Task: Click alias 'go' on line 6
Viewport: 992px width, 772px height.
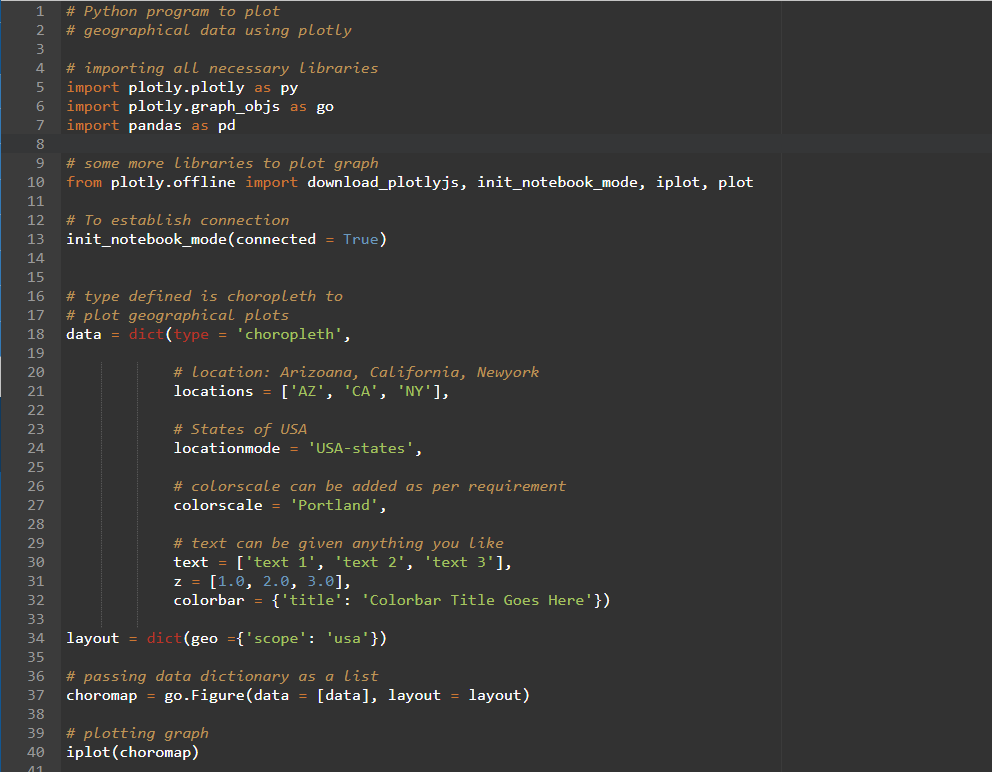Action: [x=325, y=106]
